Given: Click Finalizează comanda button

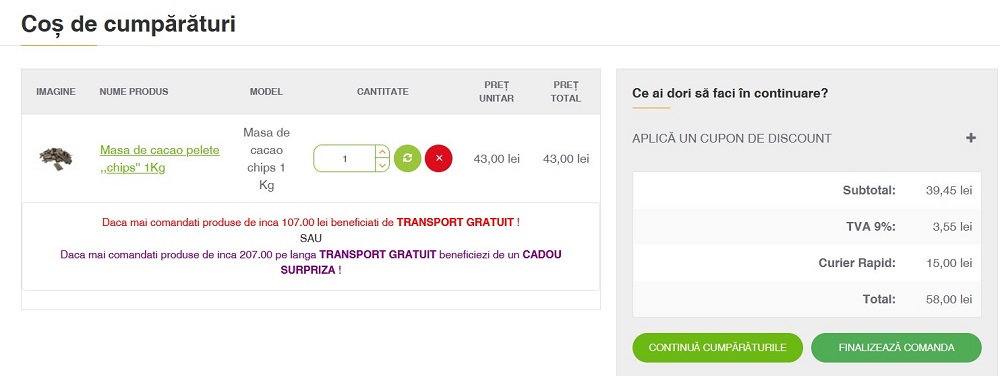Looking at the screenshot, I should [x=896, y=347].
